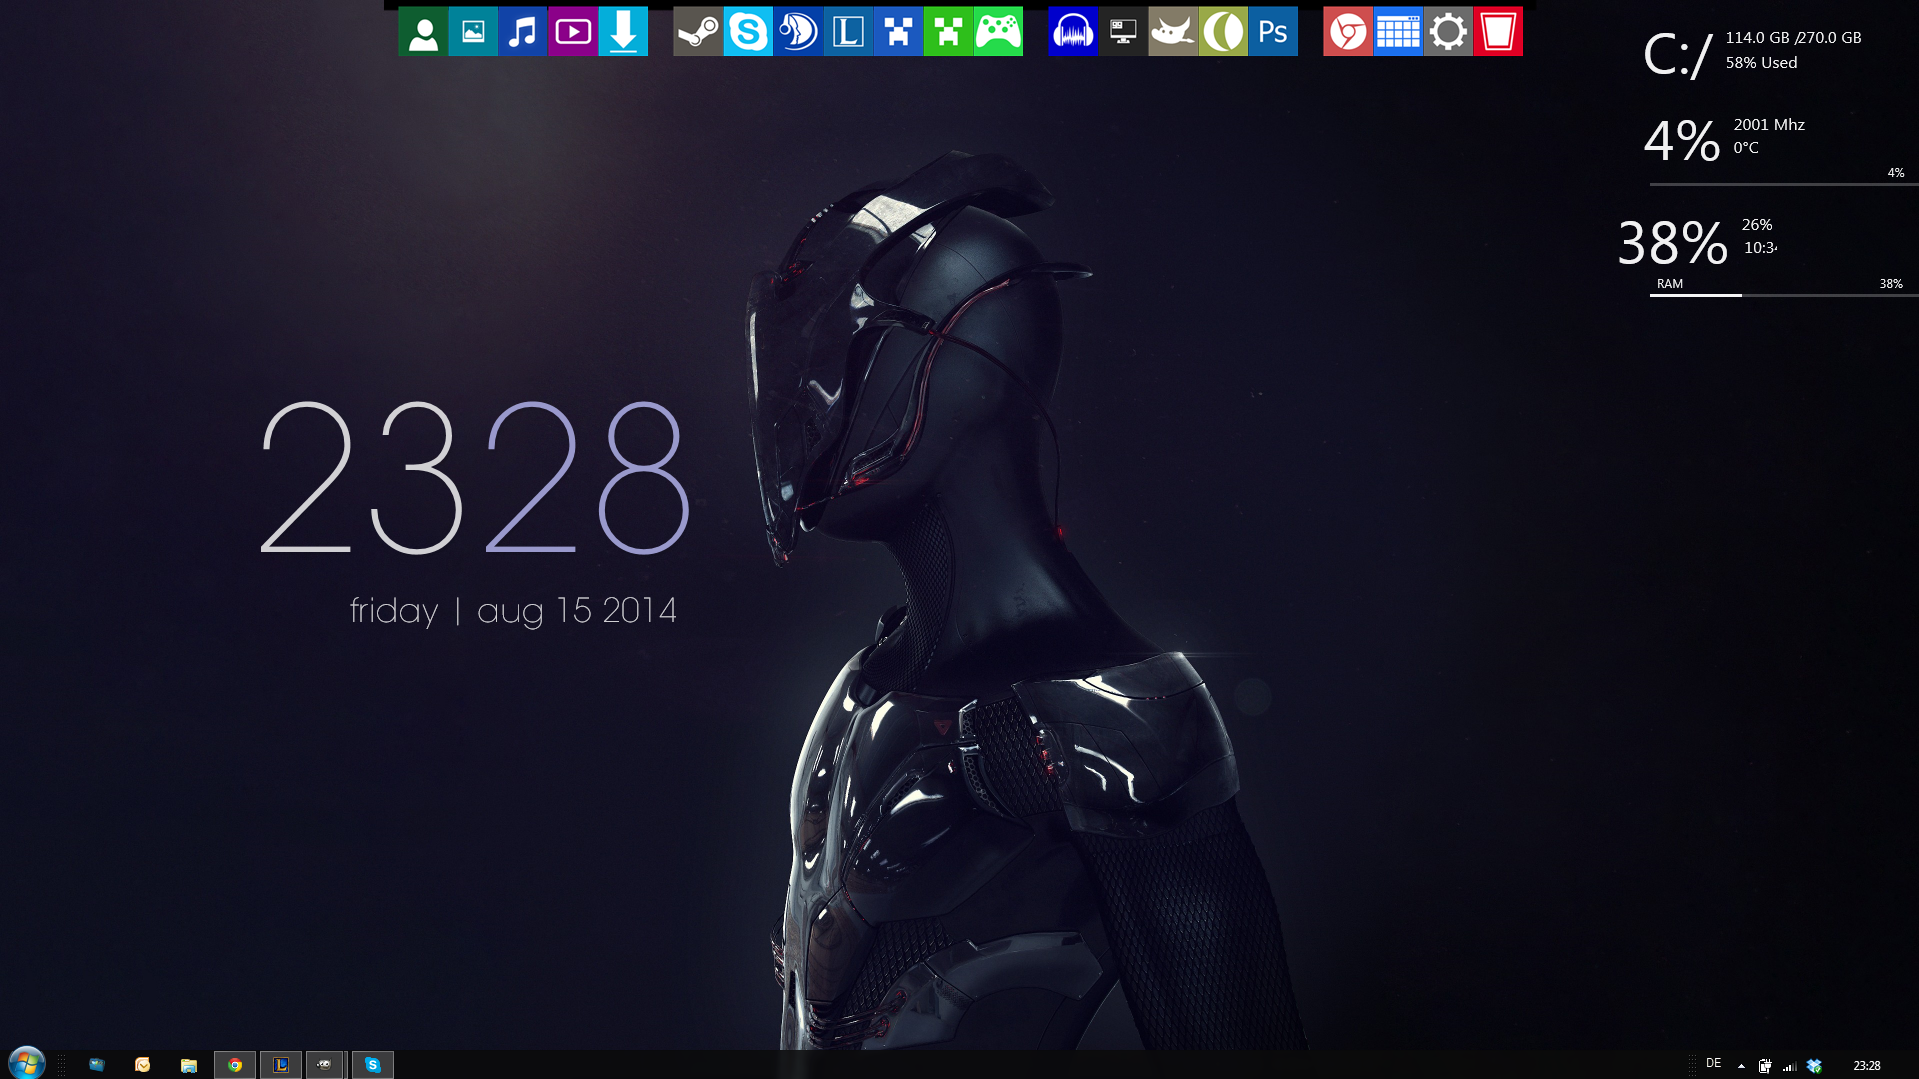The width and height of the screenshot is (1919, 1079).
Task: Open the Pictures tile in the dock
Action: [473, 32]
